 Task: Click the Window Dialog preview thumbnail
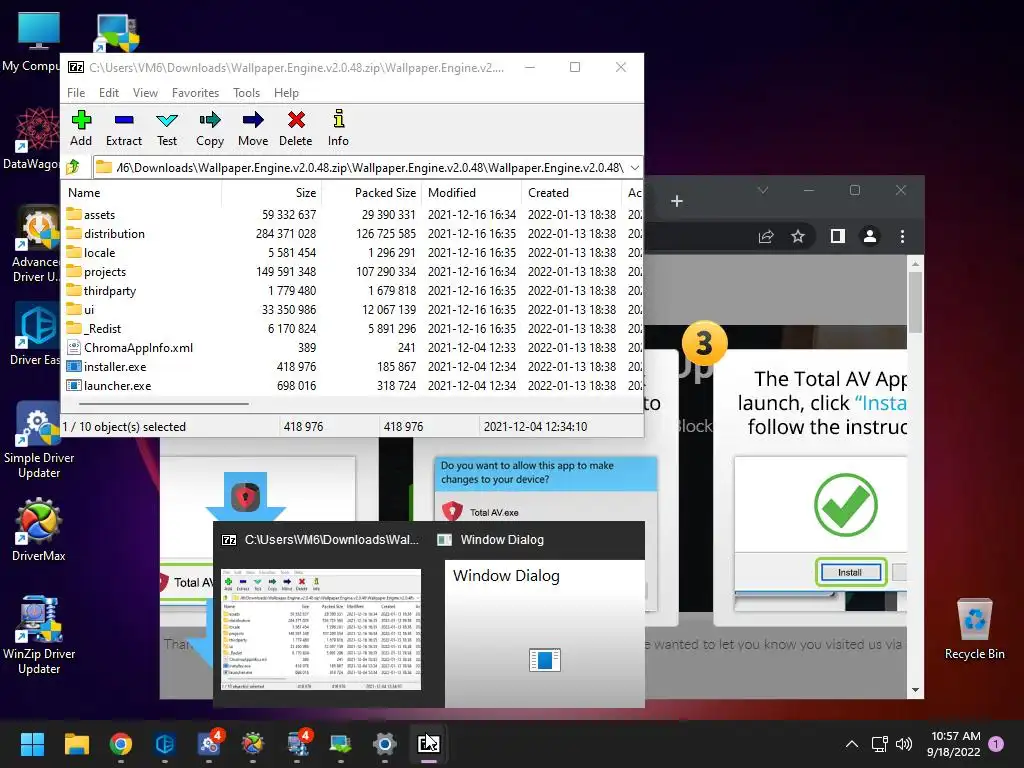point(545,633)
